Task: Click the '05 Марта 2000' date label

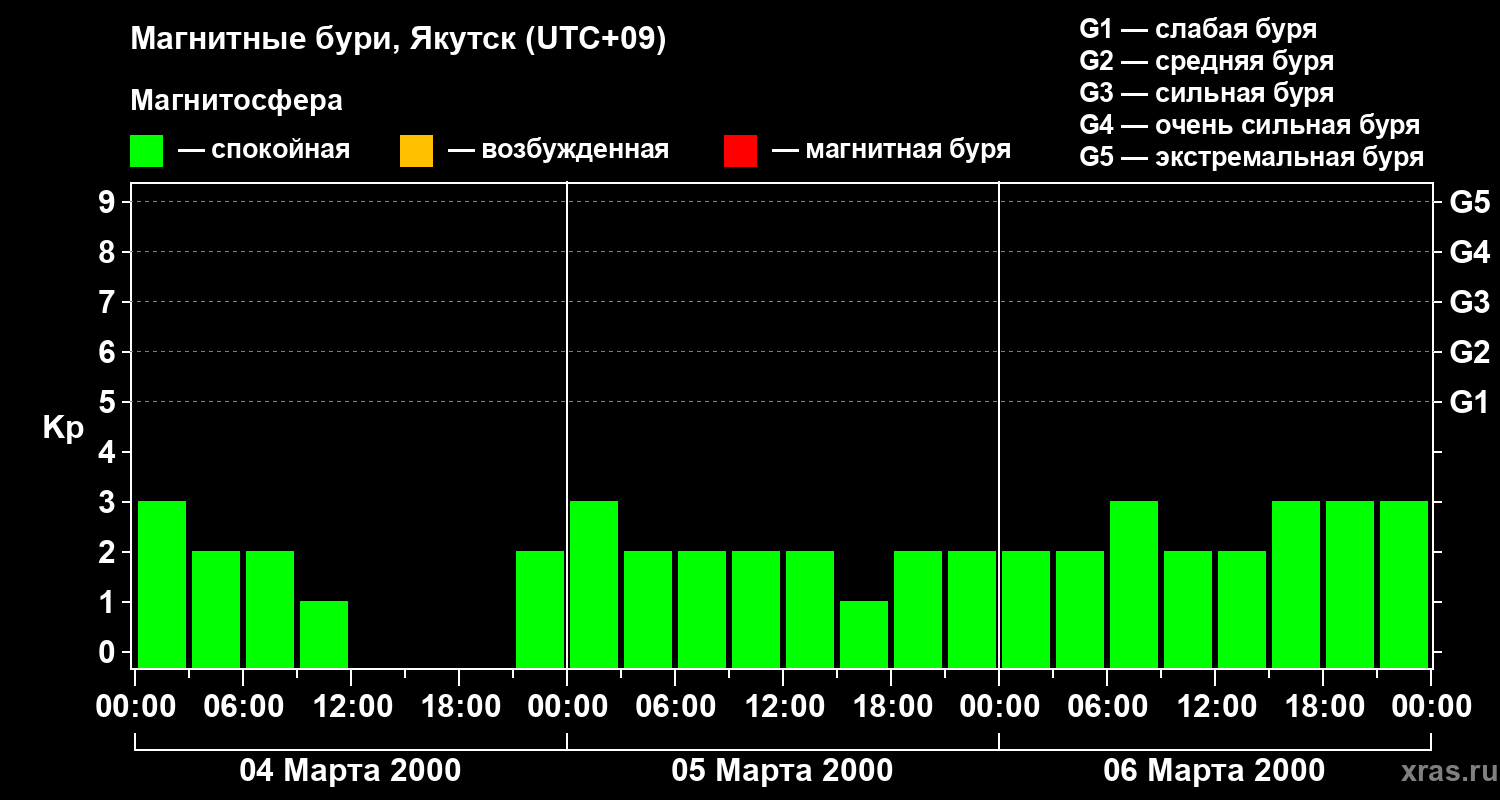Action: pyautogui.click(x=782, y=771)
